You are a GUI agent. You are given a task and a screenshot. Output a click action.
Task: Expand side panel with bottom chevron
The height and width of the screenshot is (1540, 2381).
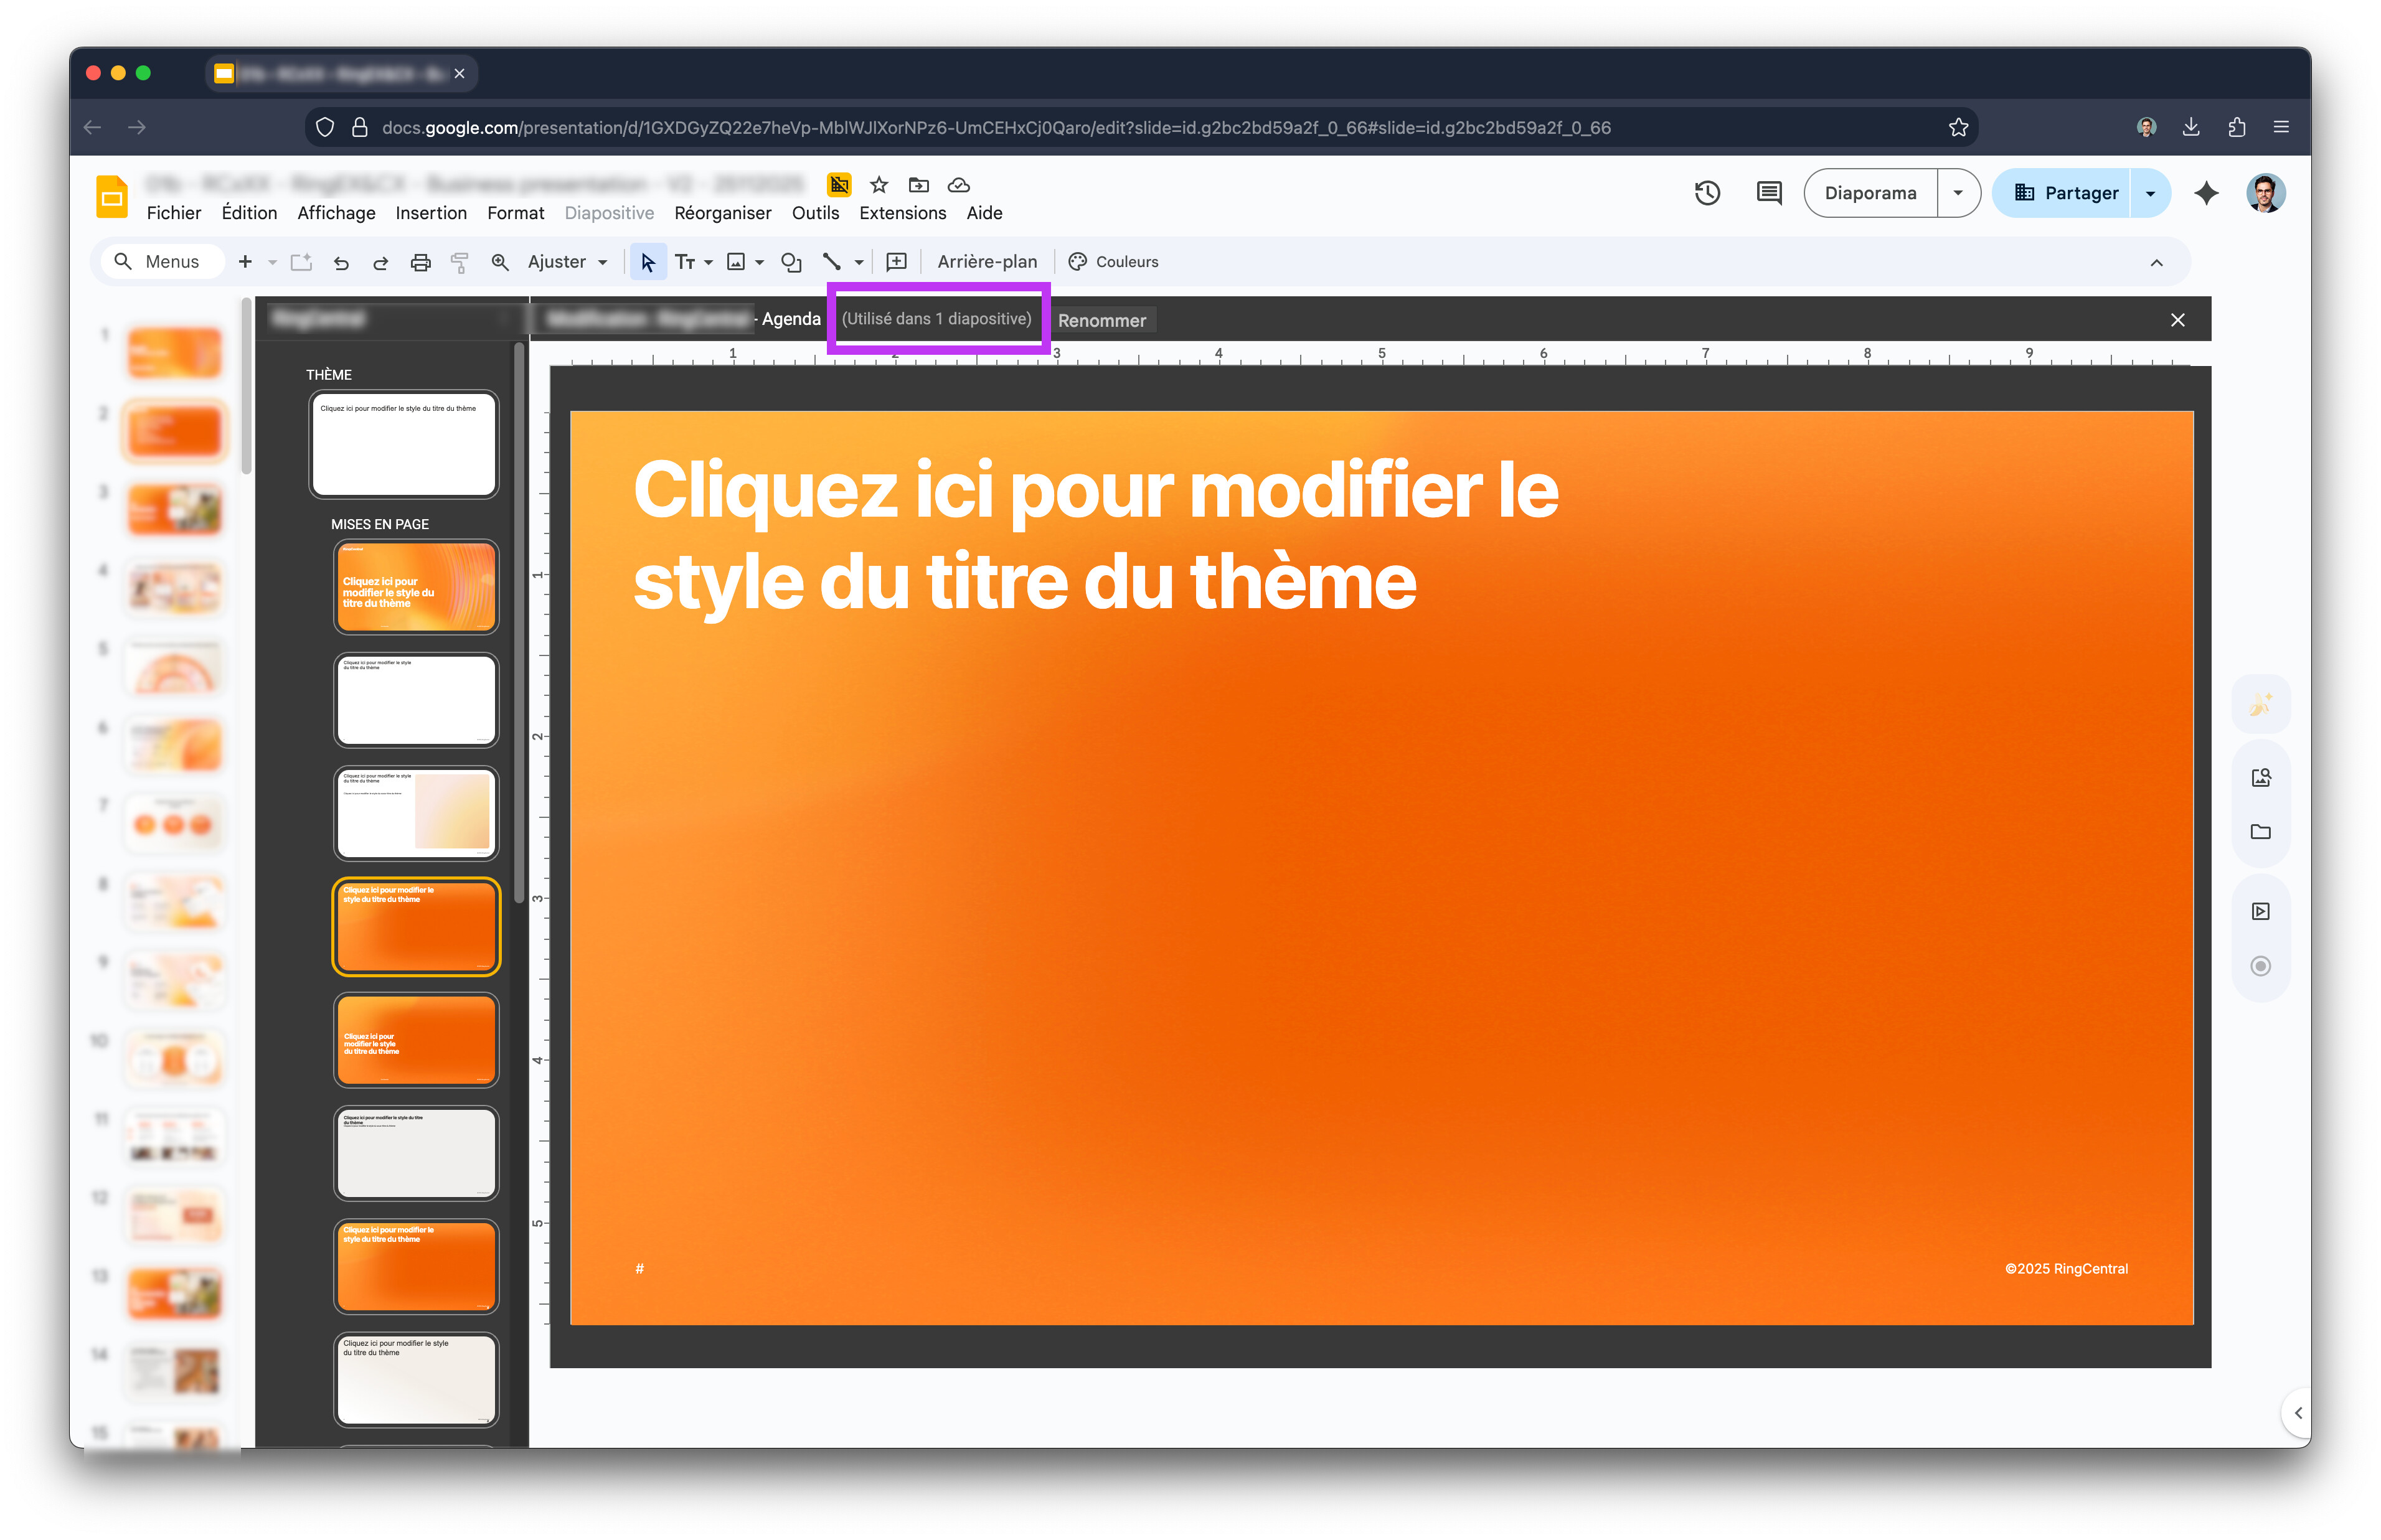pos(2298,1413)
